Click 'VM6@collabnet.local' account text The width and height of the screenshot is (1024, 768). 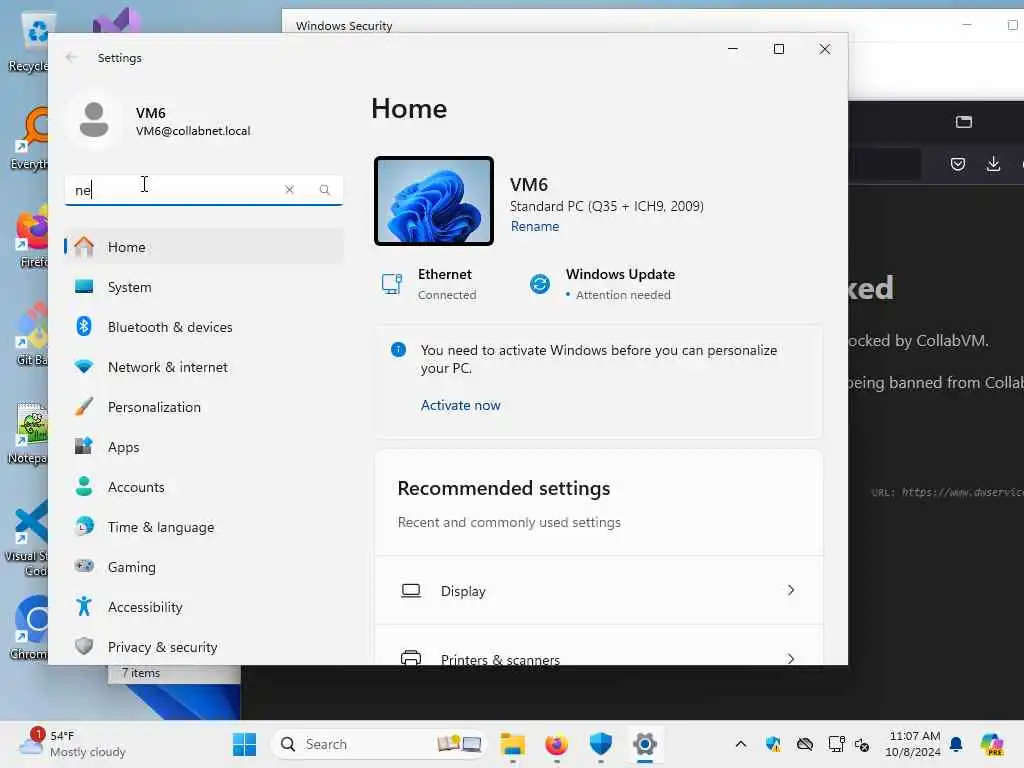click(x=193, y=131)
